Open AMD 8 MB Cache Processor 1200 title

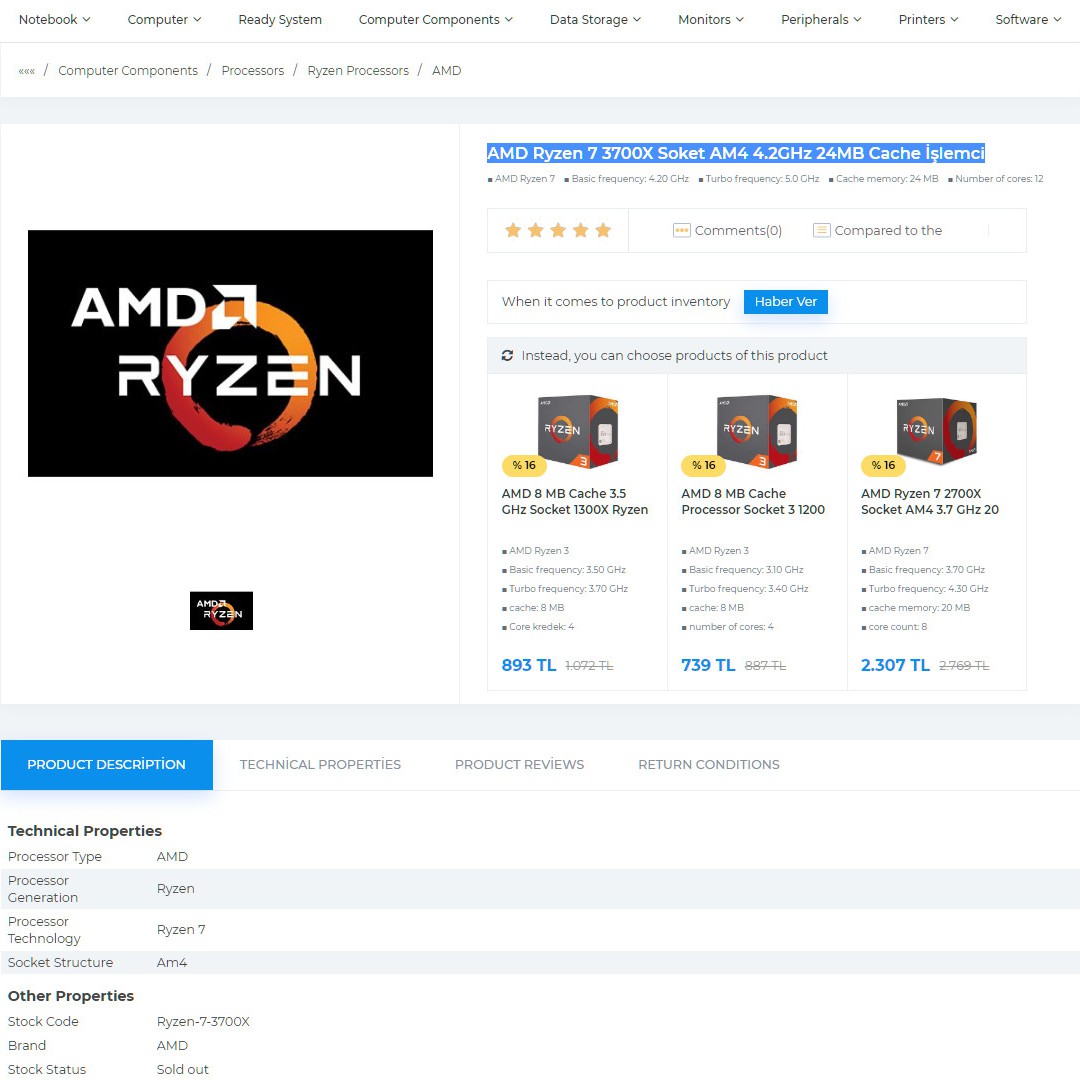coord(753,501)
